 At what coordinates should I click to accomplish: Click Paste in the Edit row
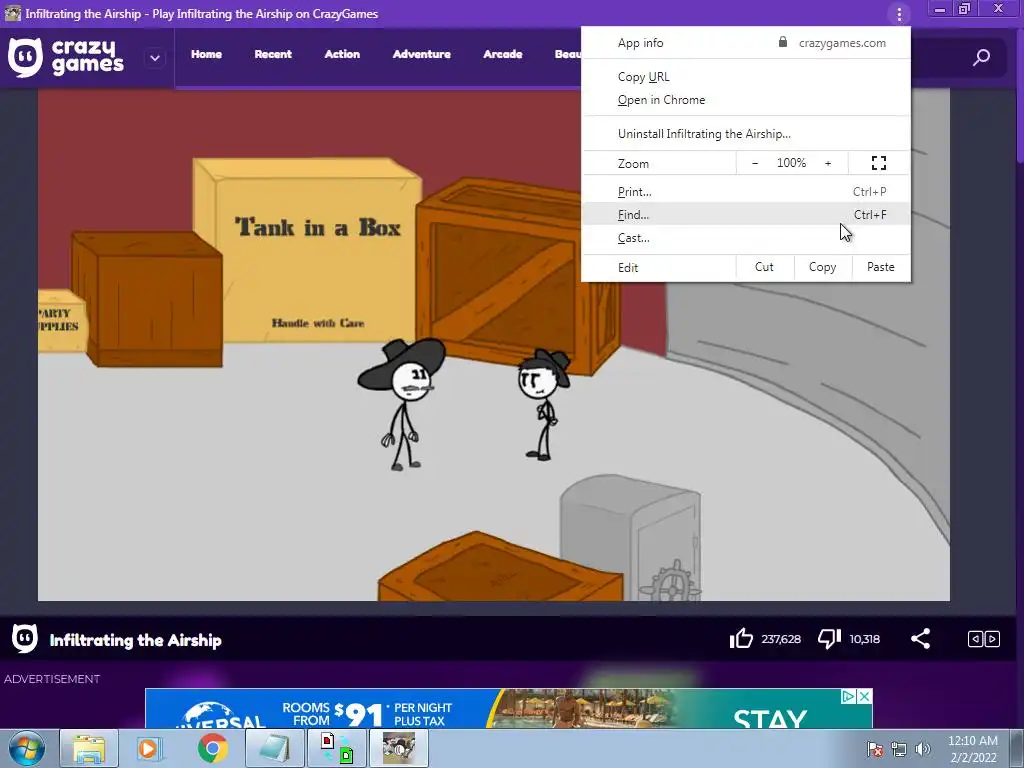(881, 267)
